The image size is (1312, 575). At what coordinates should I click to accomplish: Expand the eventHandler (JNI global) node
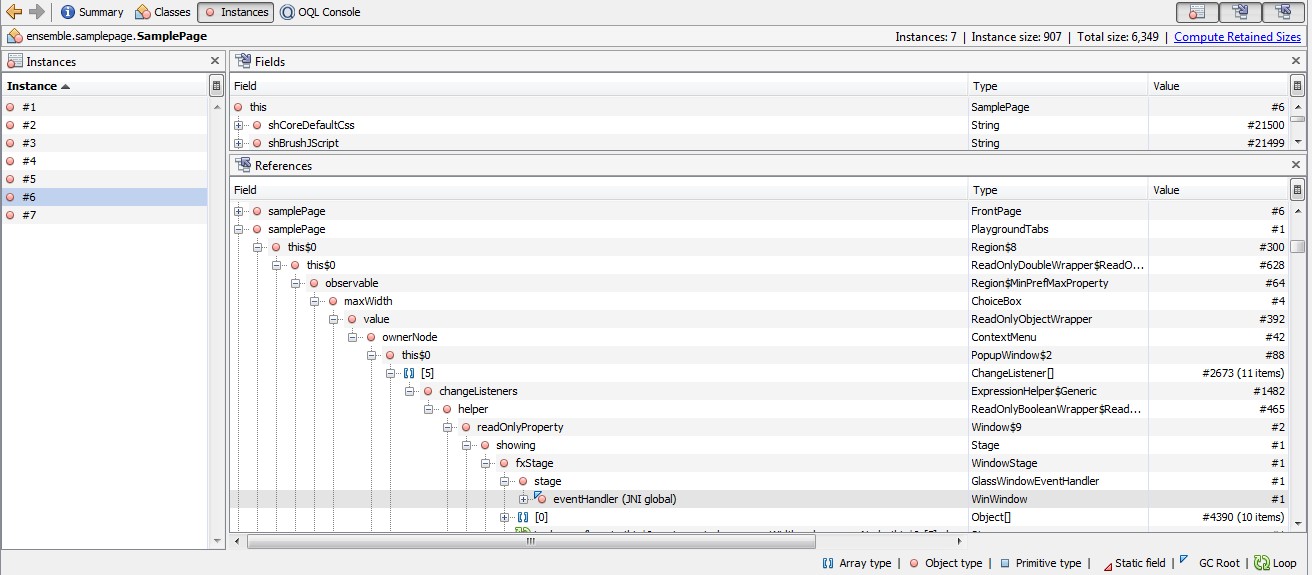tap(524, 499)
